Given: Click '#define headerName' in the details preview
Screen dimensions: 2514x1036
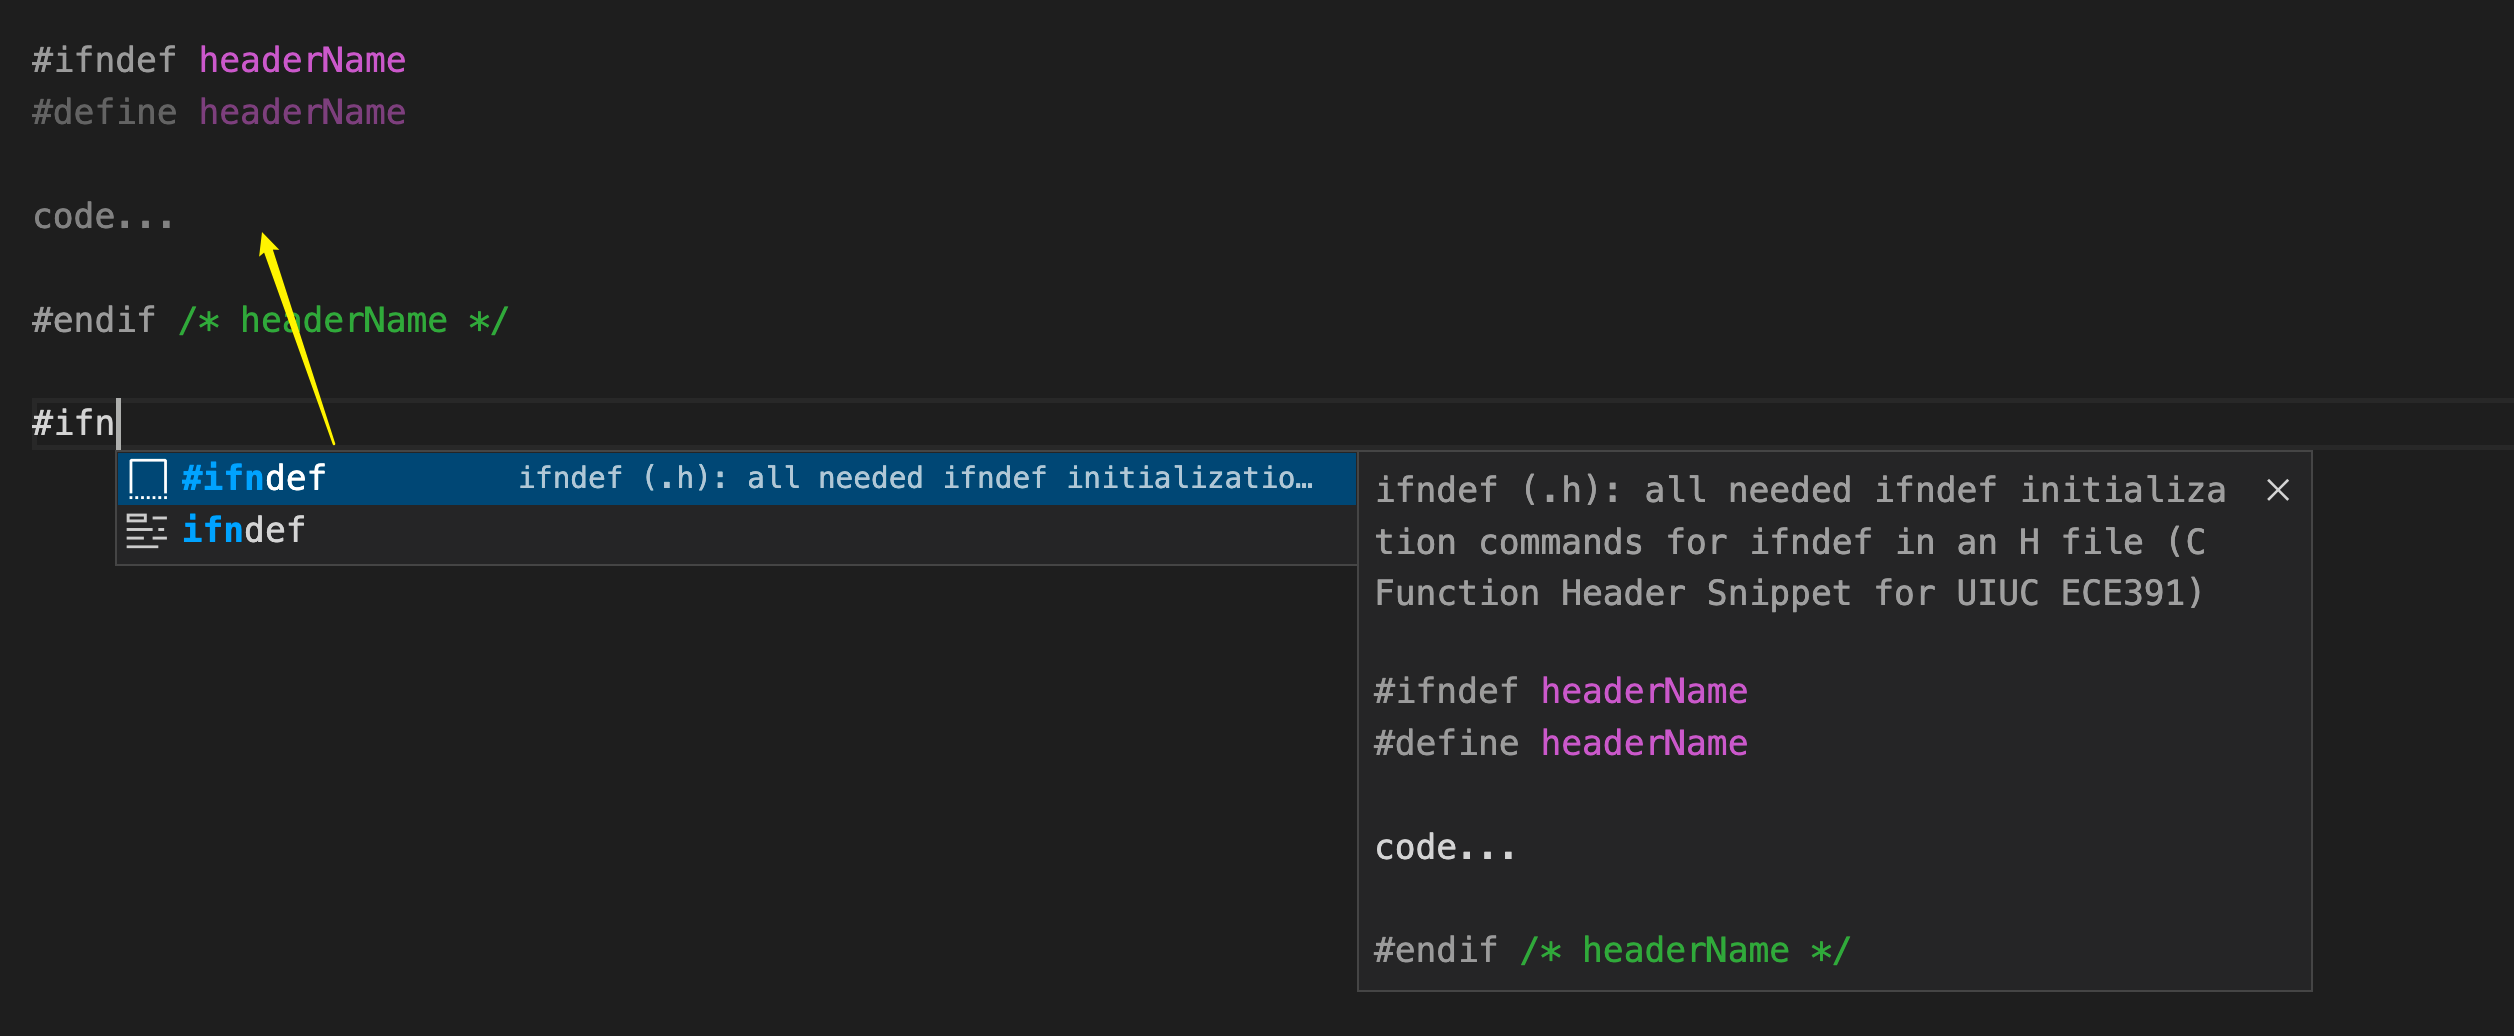Looking at the screenshot, I should (1561, 743).
